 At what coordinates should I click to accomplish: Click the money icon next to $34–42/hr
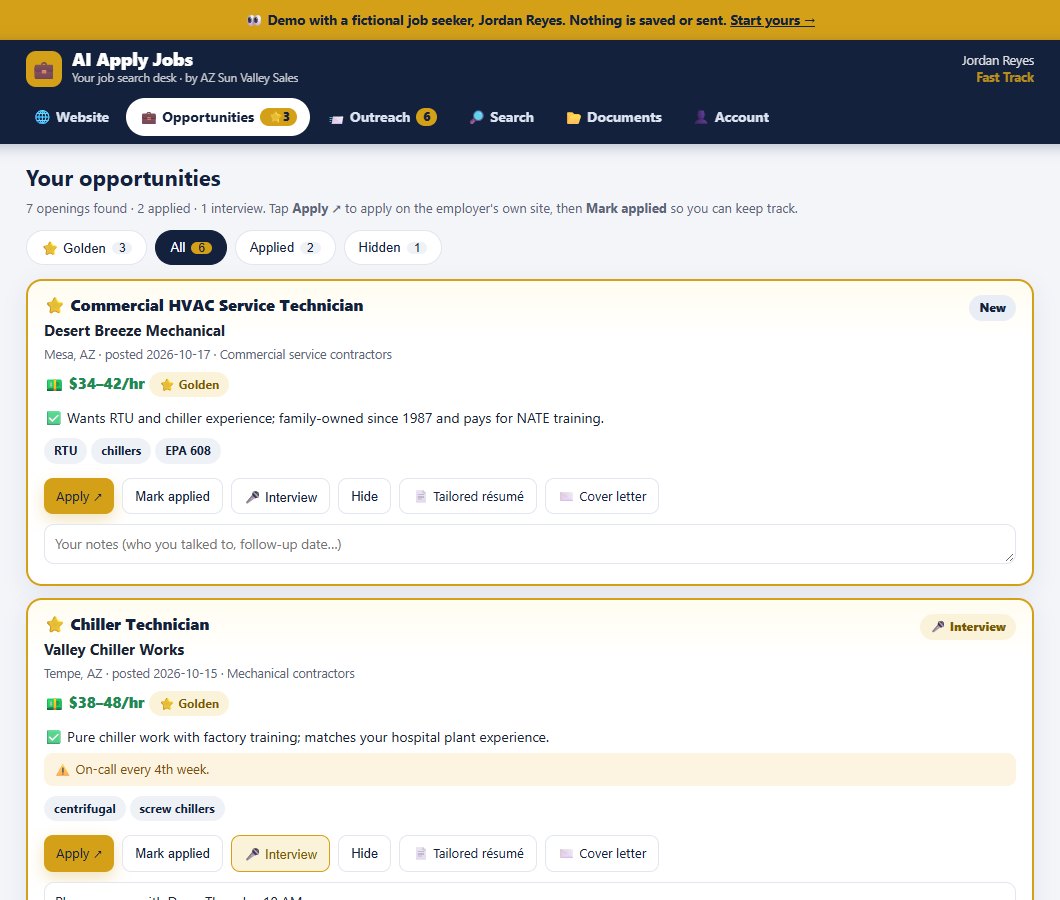[54, 385]
